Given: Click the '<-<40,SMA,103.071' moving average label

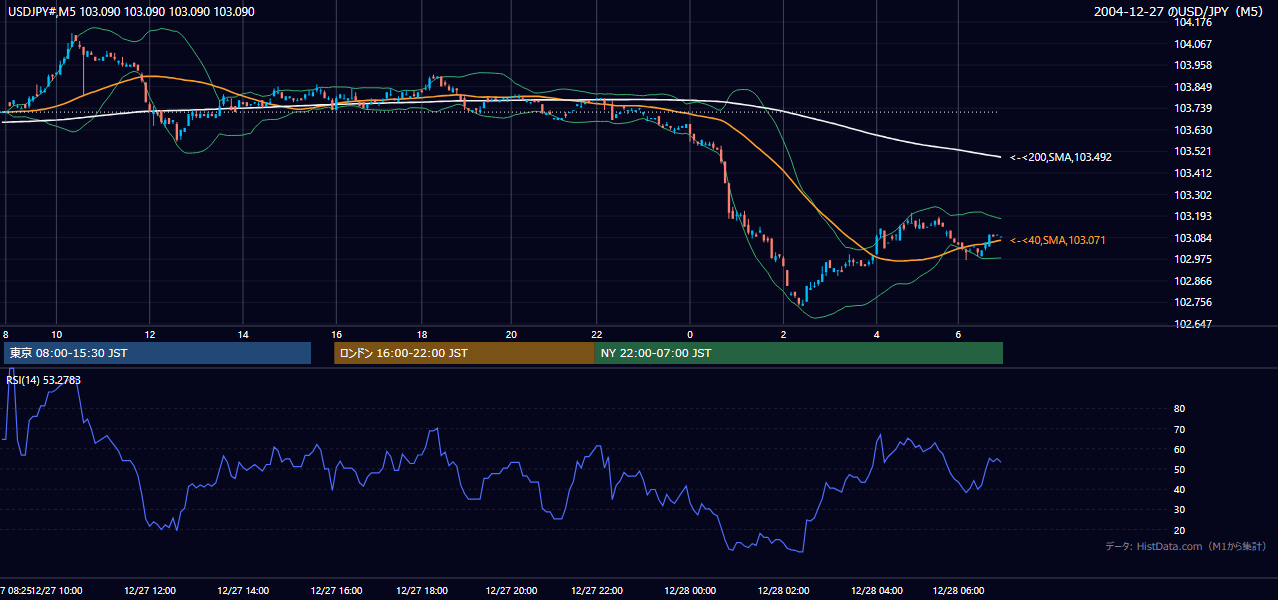Looking at the screenshot, I should 1058,240.
